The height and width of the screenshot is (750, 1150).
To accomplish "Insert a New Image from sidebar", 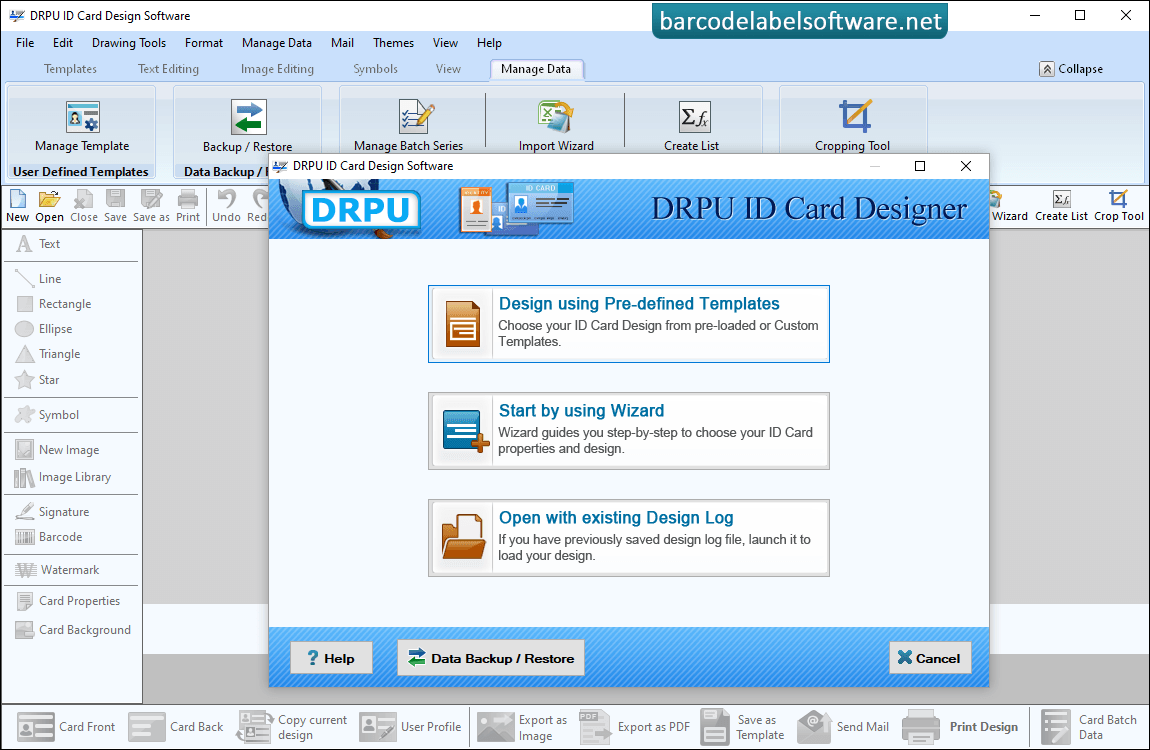I will point(57,449).
